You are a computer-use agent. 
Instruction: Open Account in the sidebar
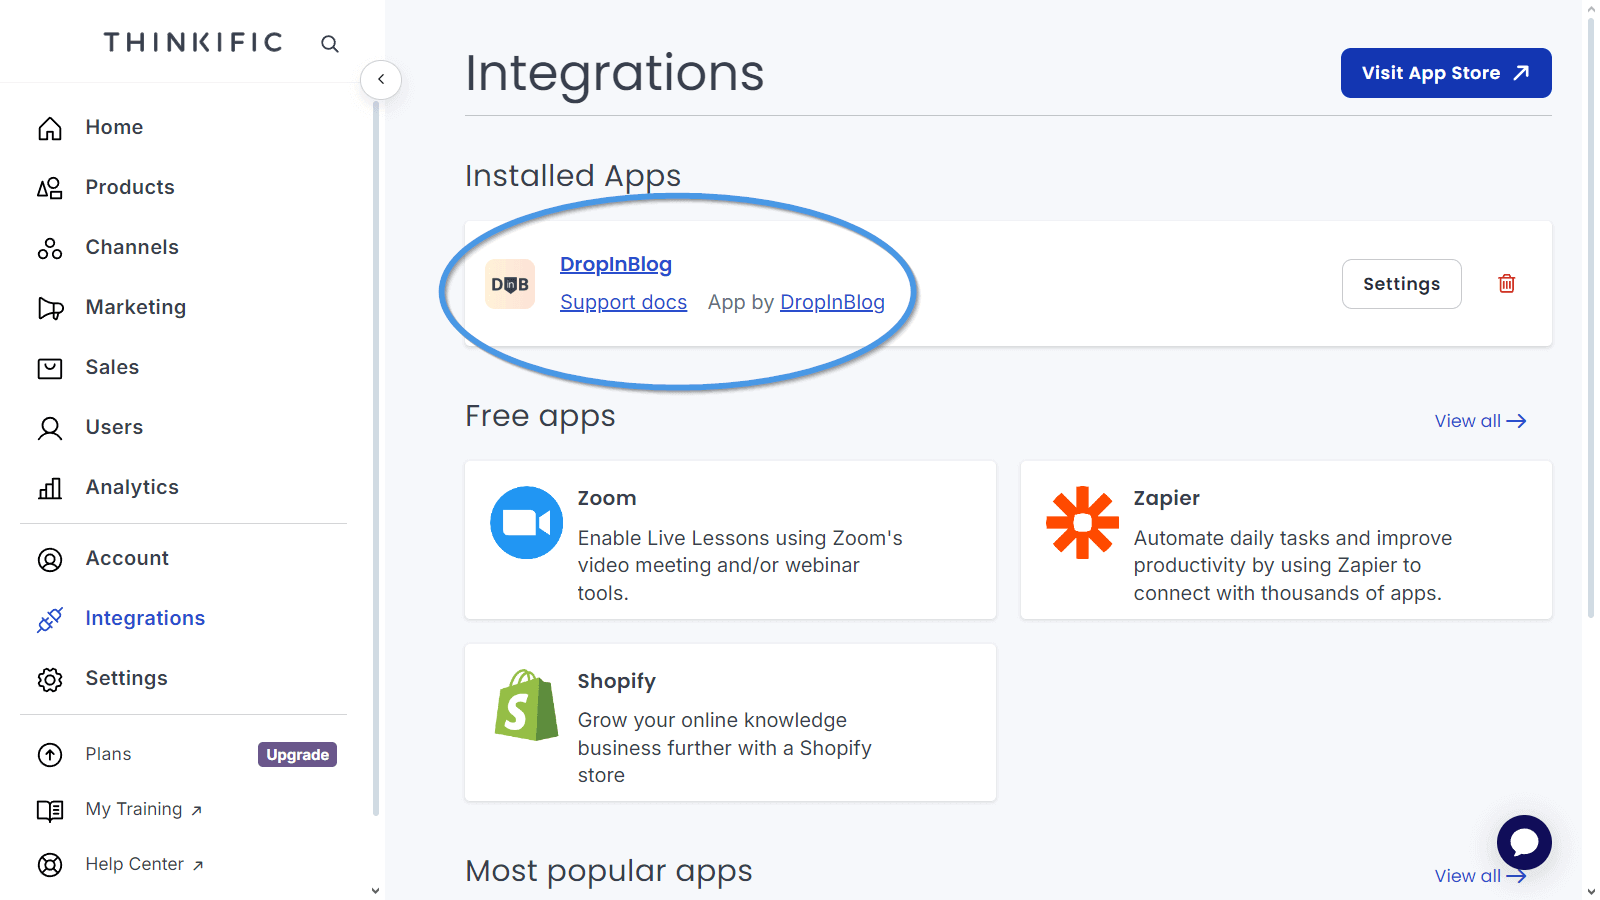coord(127,558)
